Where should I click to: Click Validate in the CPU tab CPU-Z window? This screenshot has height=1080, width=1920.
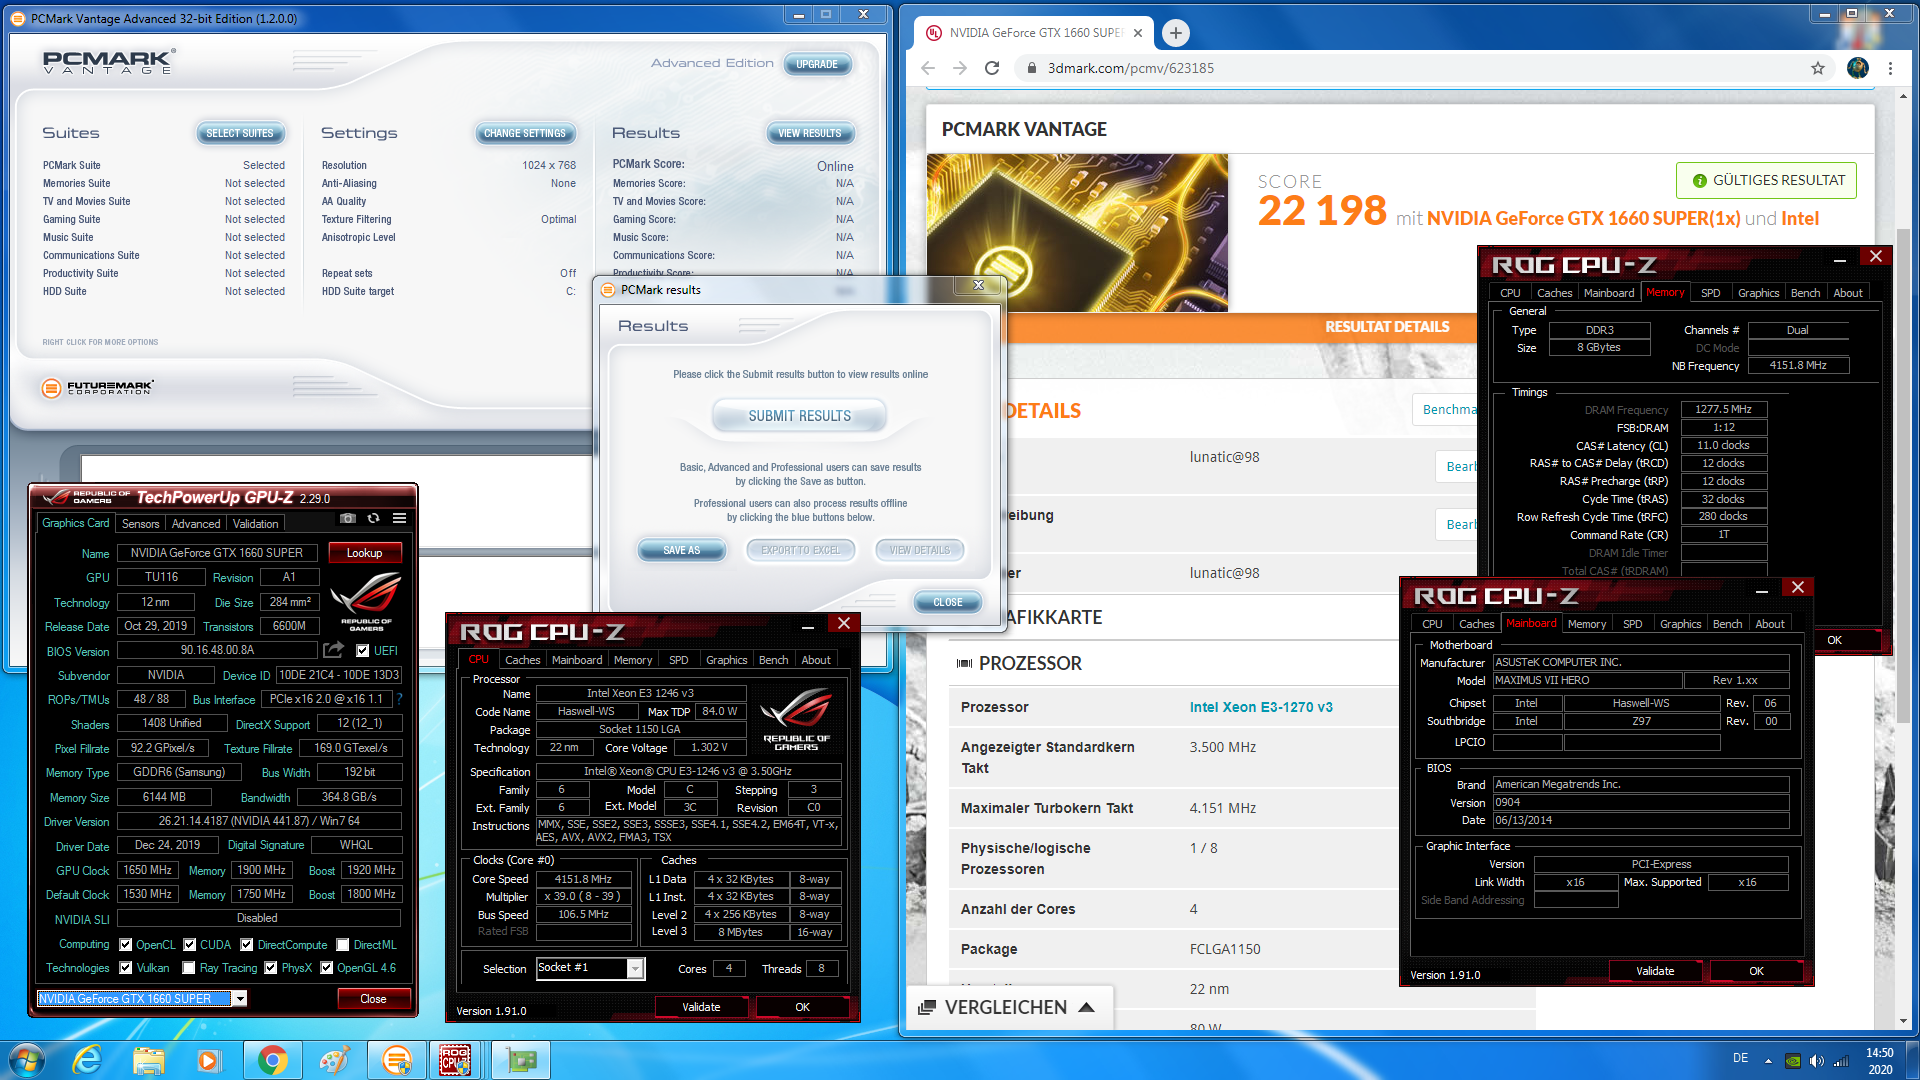701,1007
